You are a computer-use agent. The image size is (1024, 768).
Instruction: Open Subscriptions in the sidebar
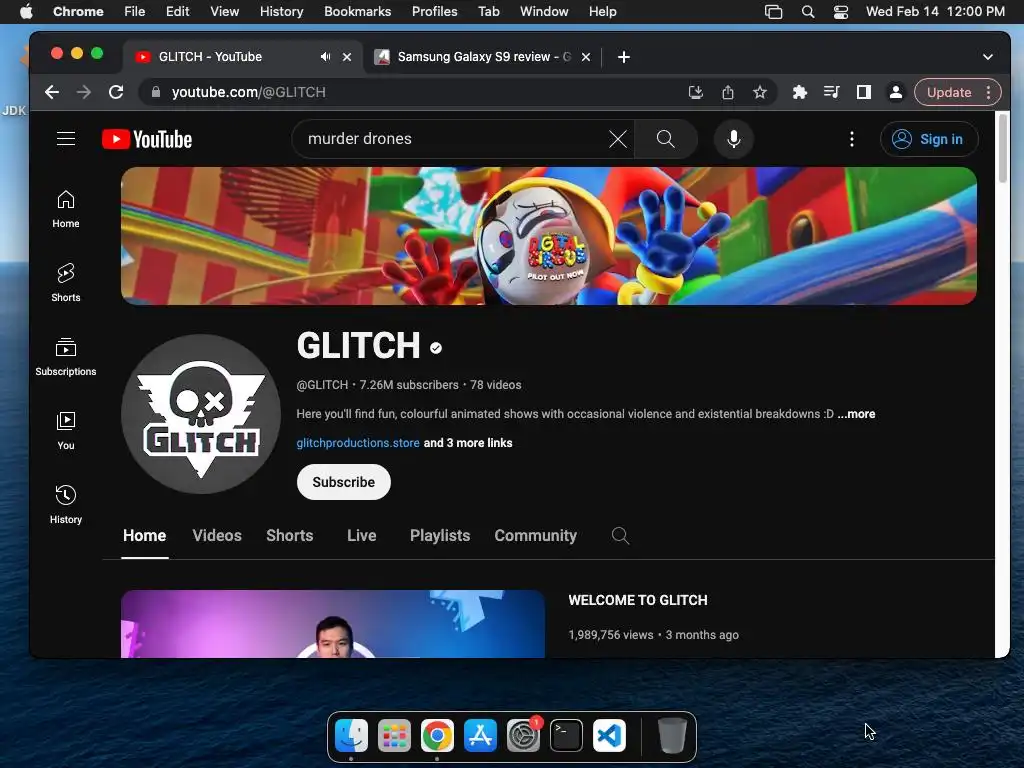coord(66,357)
